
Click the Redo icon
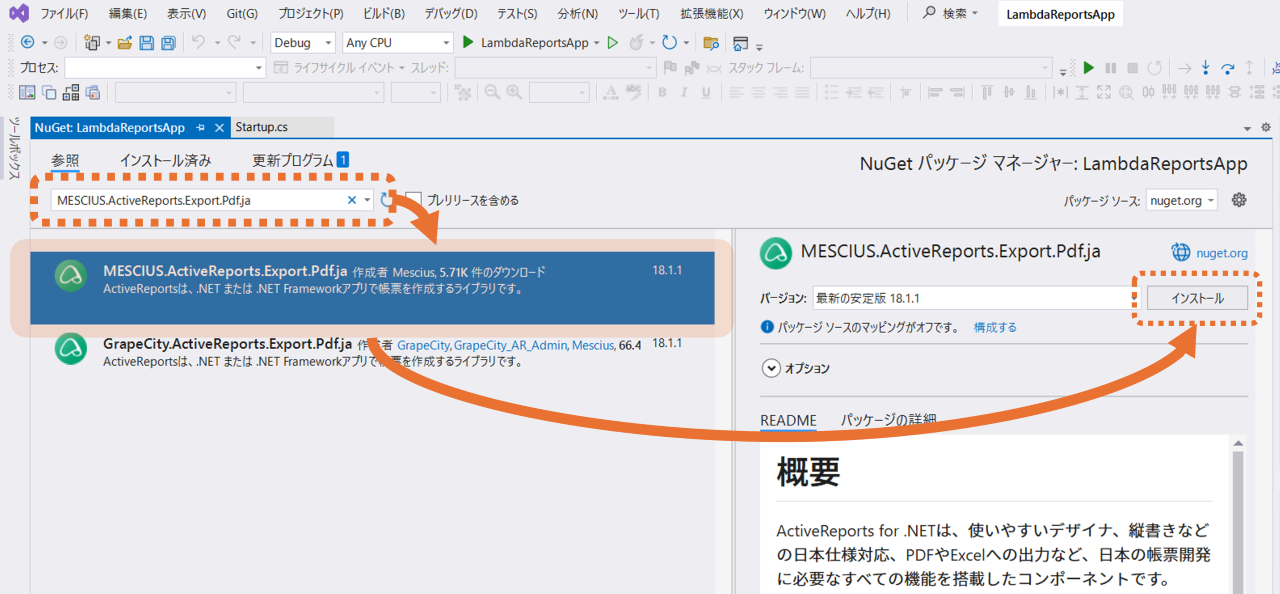point(234,43)
